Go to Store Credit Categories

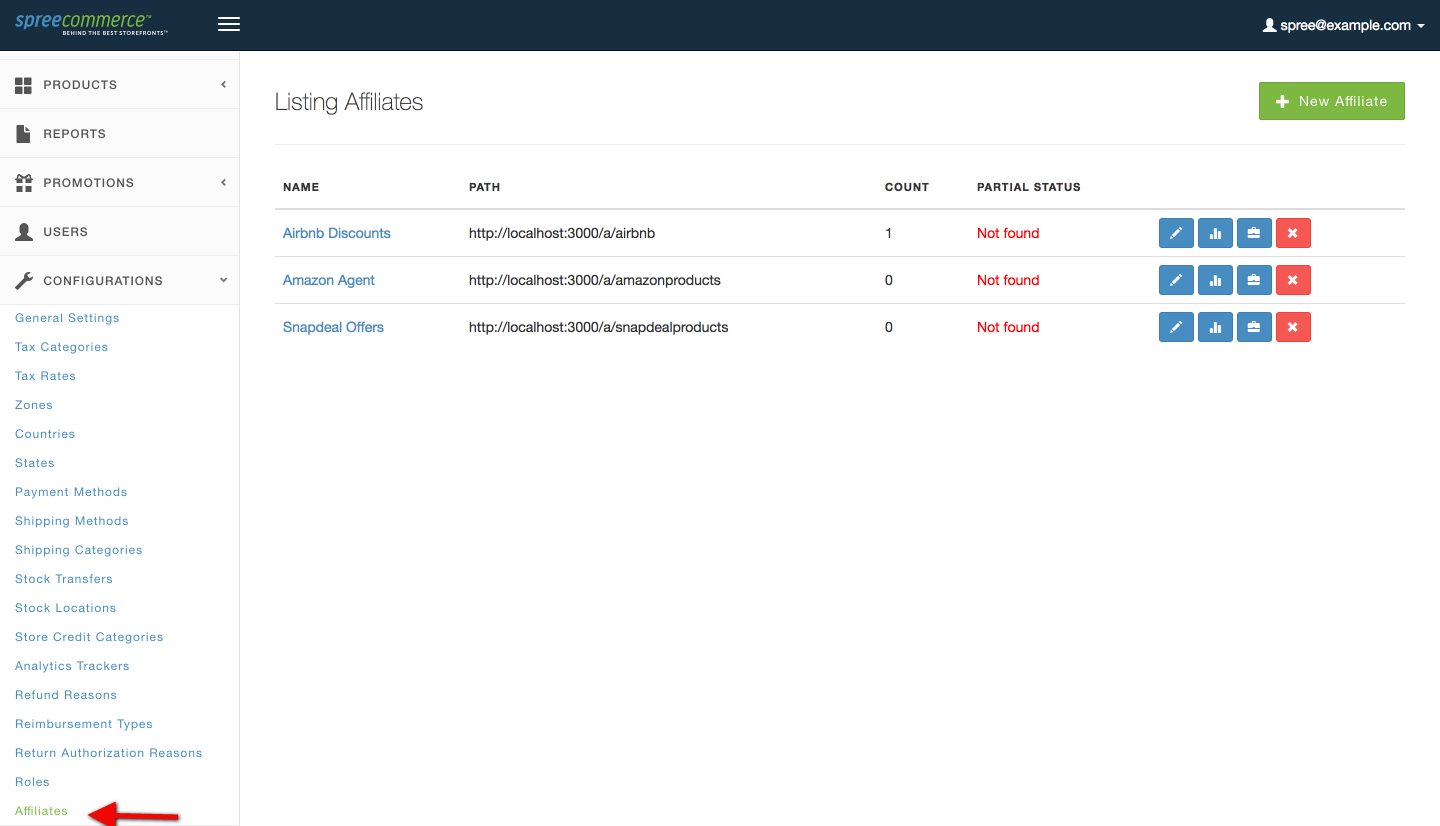click(x=89, y=637)
